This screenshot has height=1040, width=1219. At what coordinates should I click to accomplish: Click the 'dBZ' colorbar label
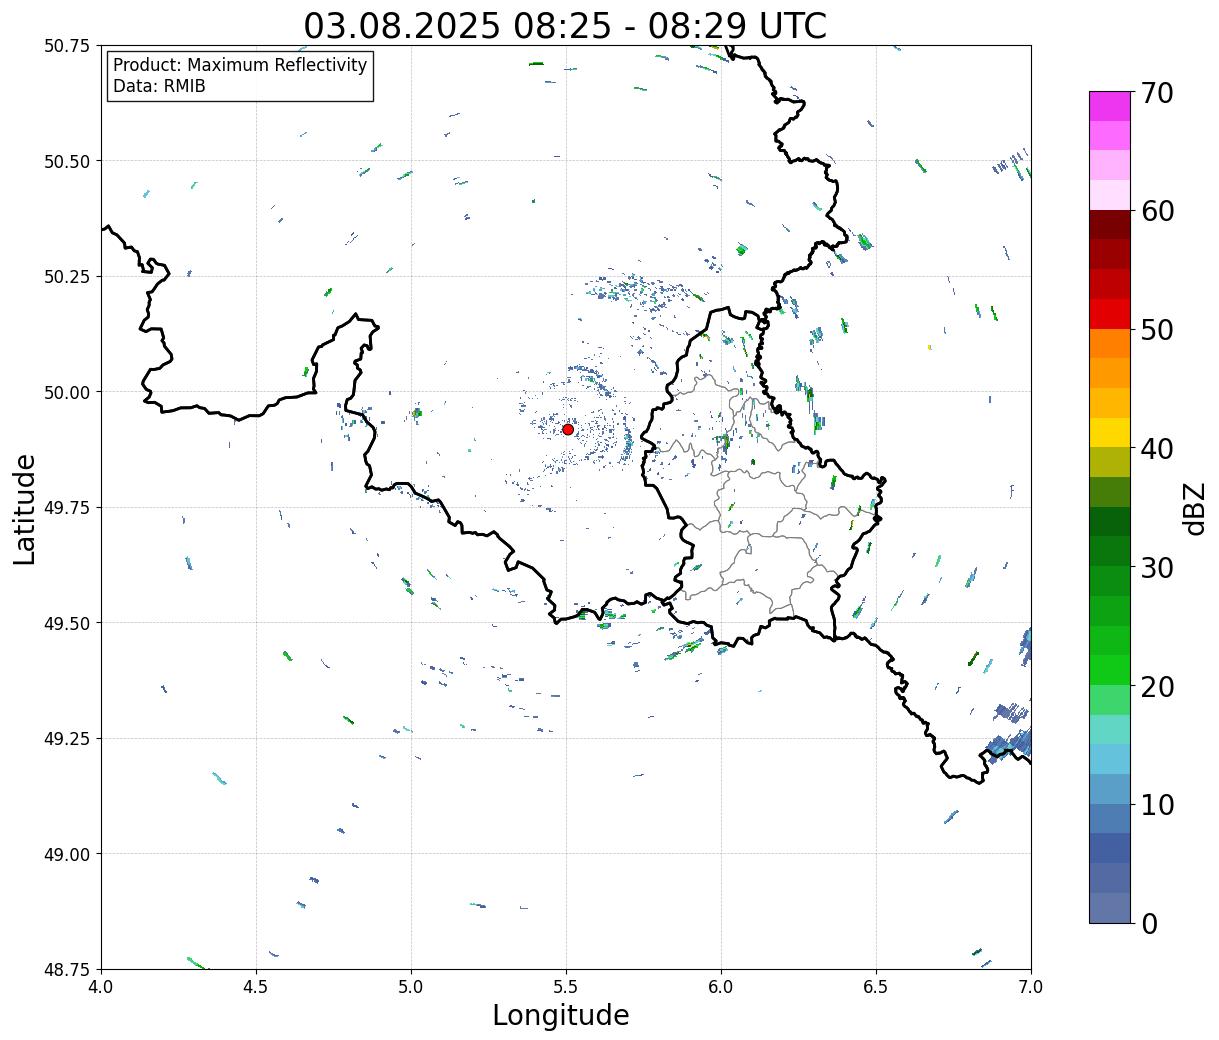[x=1194, y=508]
